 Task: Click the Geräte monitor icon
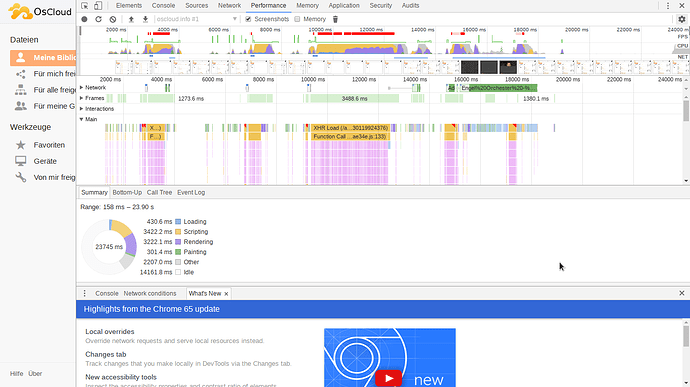click(20, 161)
